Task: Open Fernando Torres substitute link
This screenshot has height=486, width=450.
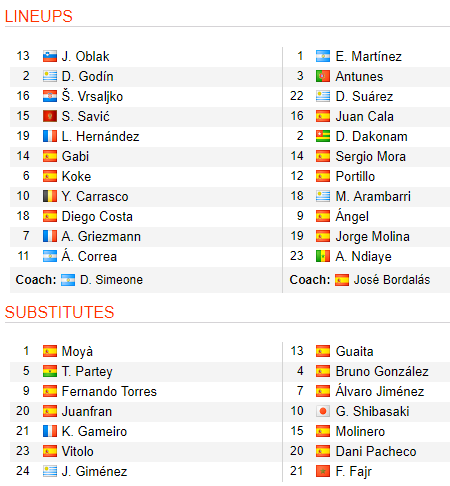Action: tap(109, 391)
